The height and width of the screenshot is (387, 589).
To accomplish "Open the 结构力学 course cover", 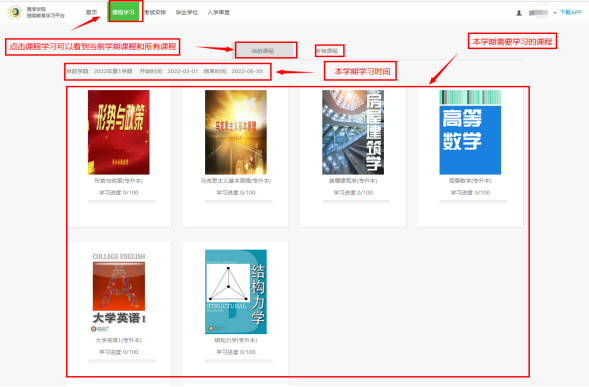I will coord(236,292).
